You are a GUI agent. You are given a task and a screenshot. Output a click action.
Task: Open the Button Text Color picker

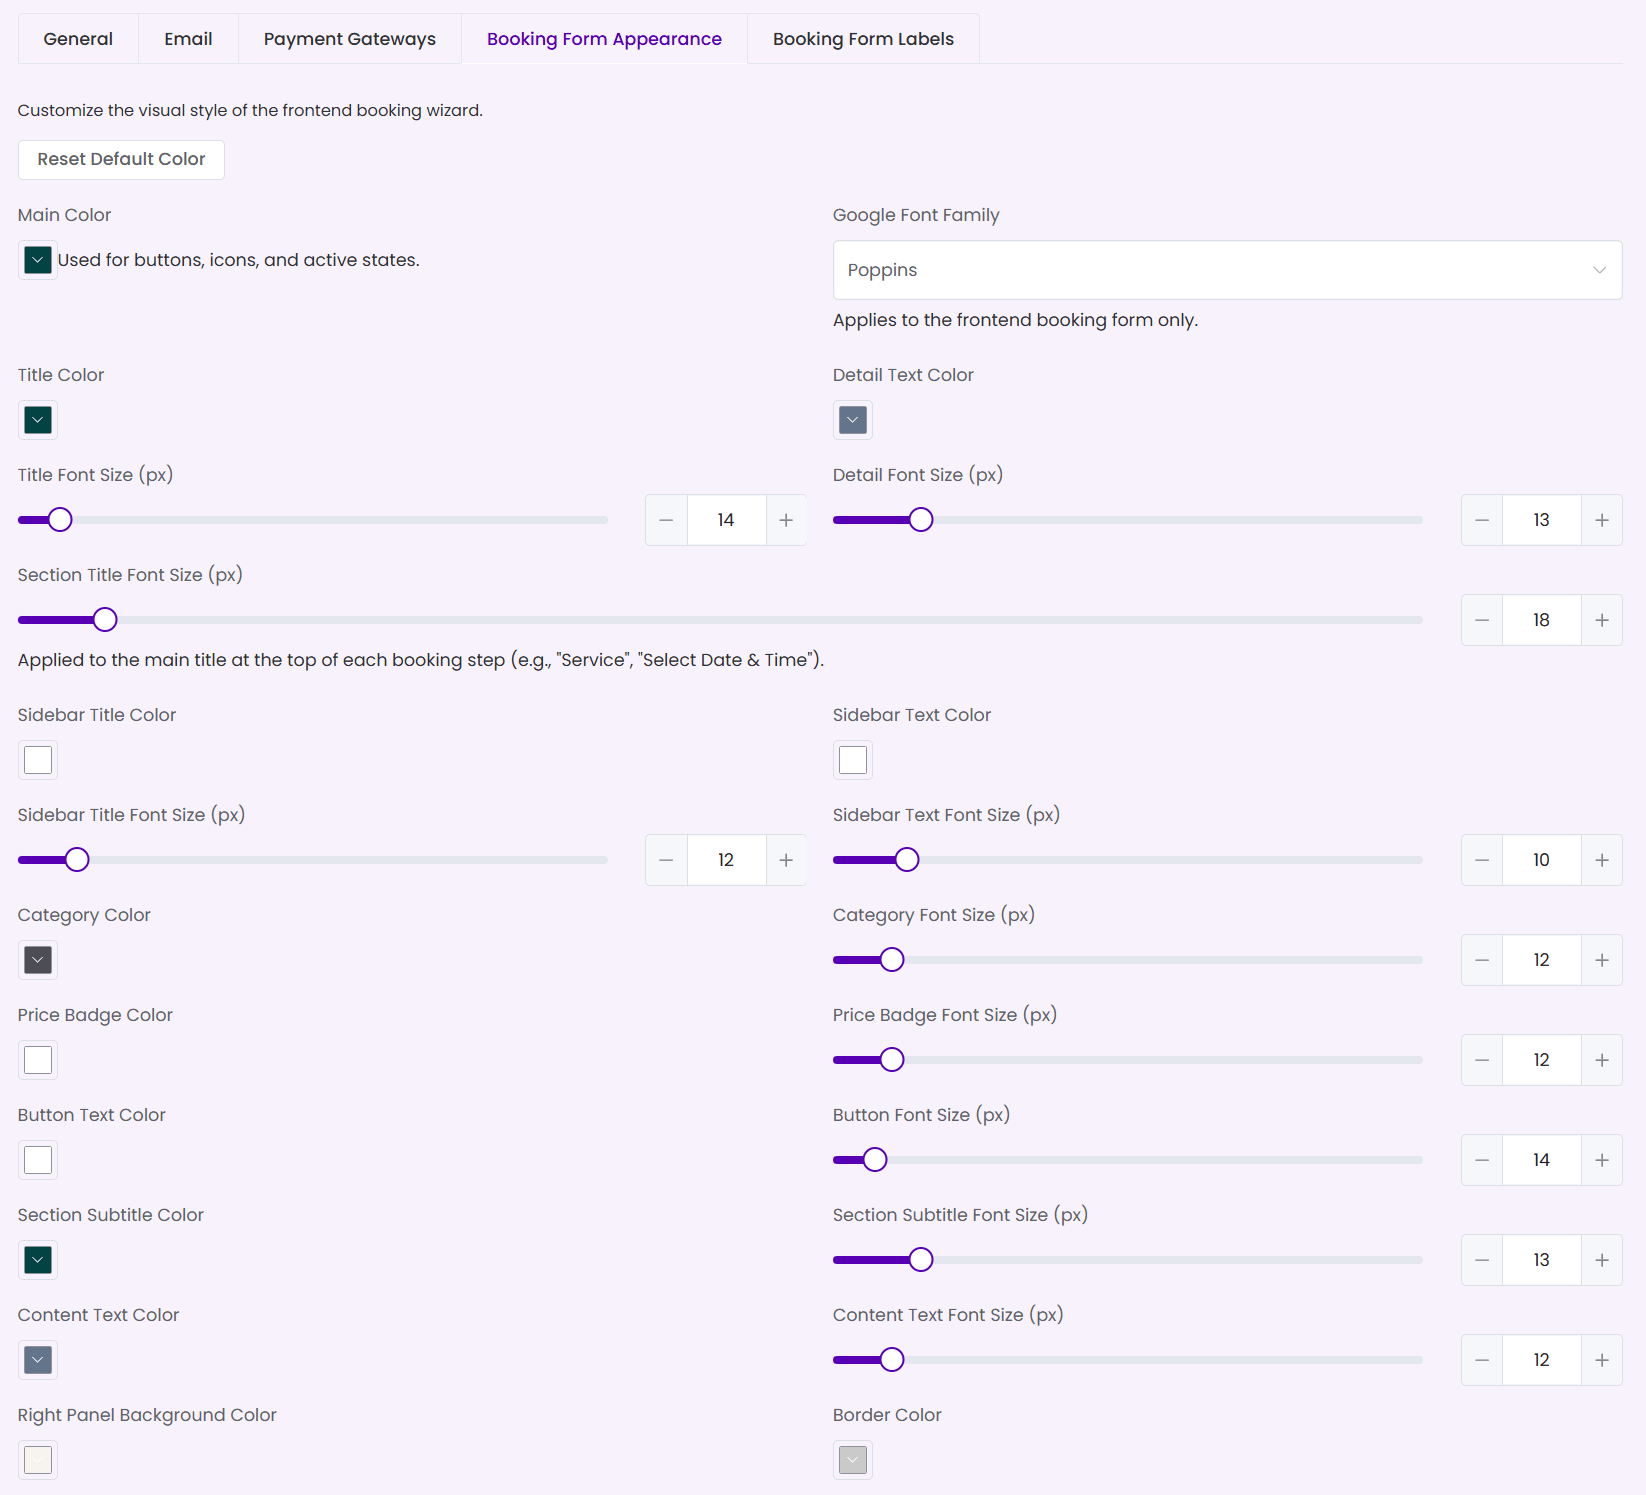tap(38, 1160)
